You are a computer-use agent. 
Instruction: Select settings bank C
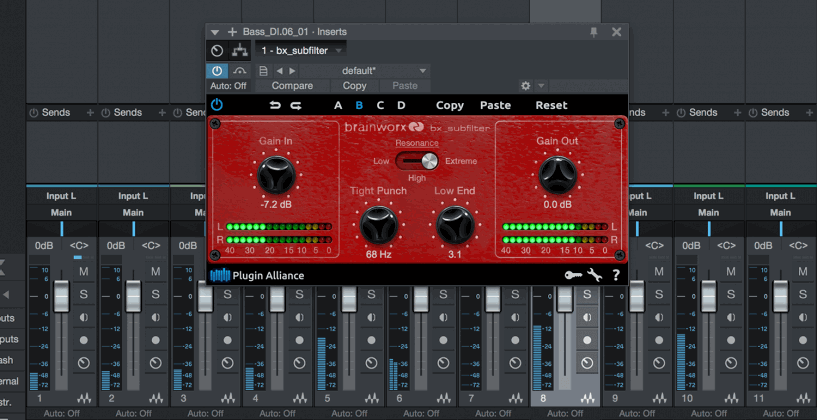click(x=380, y=106)
